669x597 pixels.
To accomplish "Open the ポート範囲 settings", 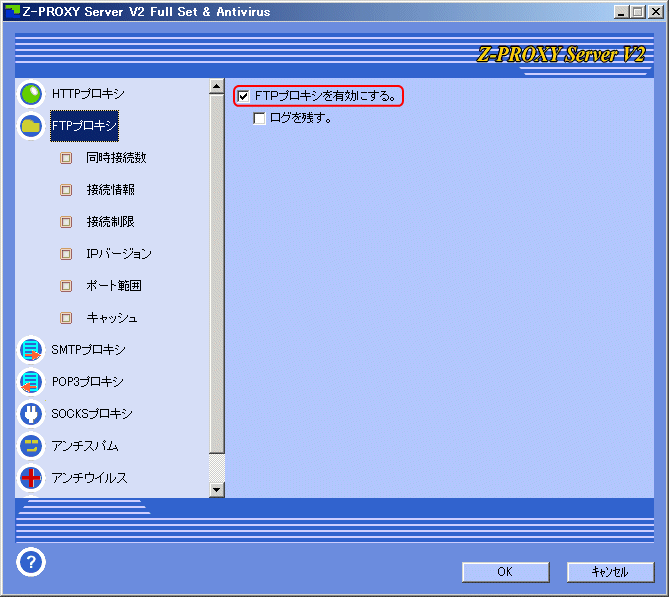I will pyautogui.click(x=113, y=286).
